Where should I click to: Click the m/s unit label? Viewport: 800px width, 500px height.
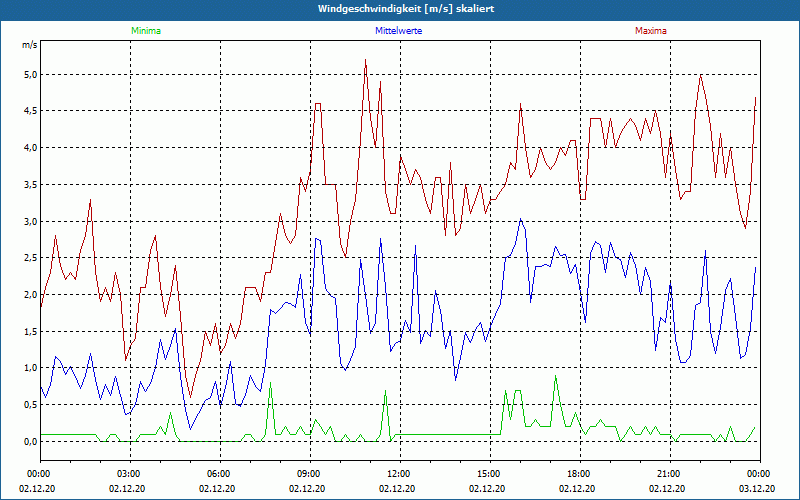(x=30, y=45)
